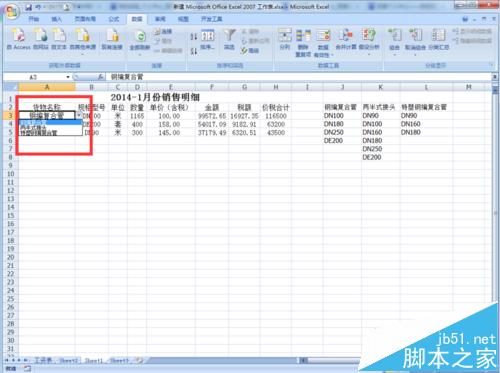Click the Insert Worksheet tab icon
This screenshot has height=373, width=500.
(x=140, y=360)
